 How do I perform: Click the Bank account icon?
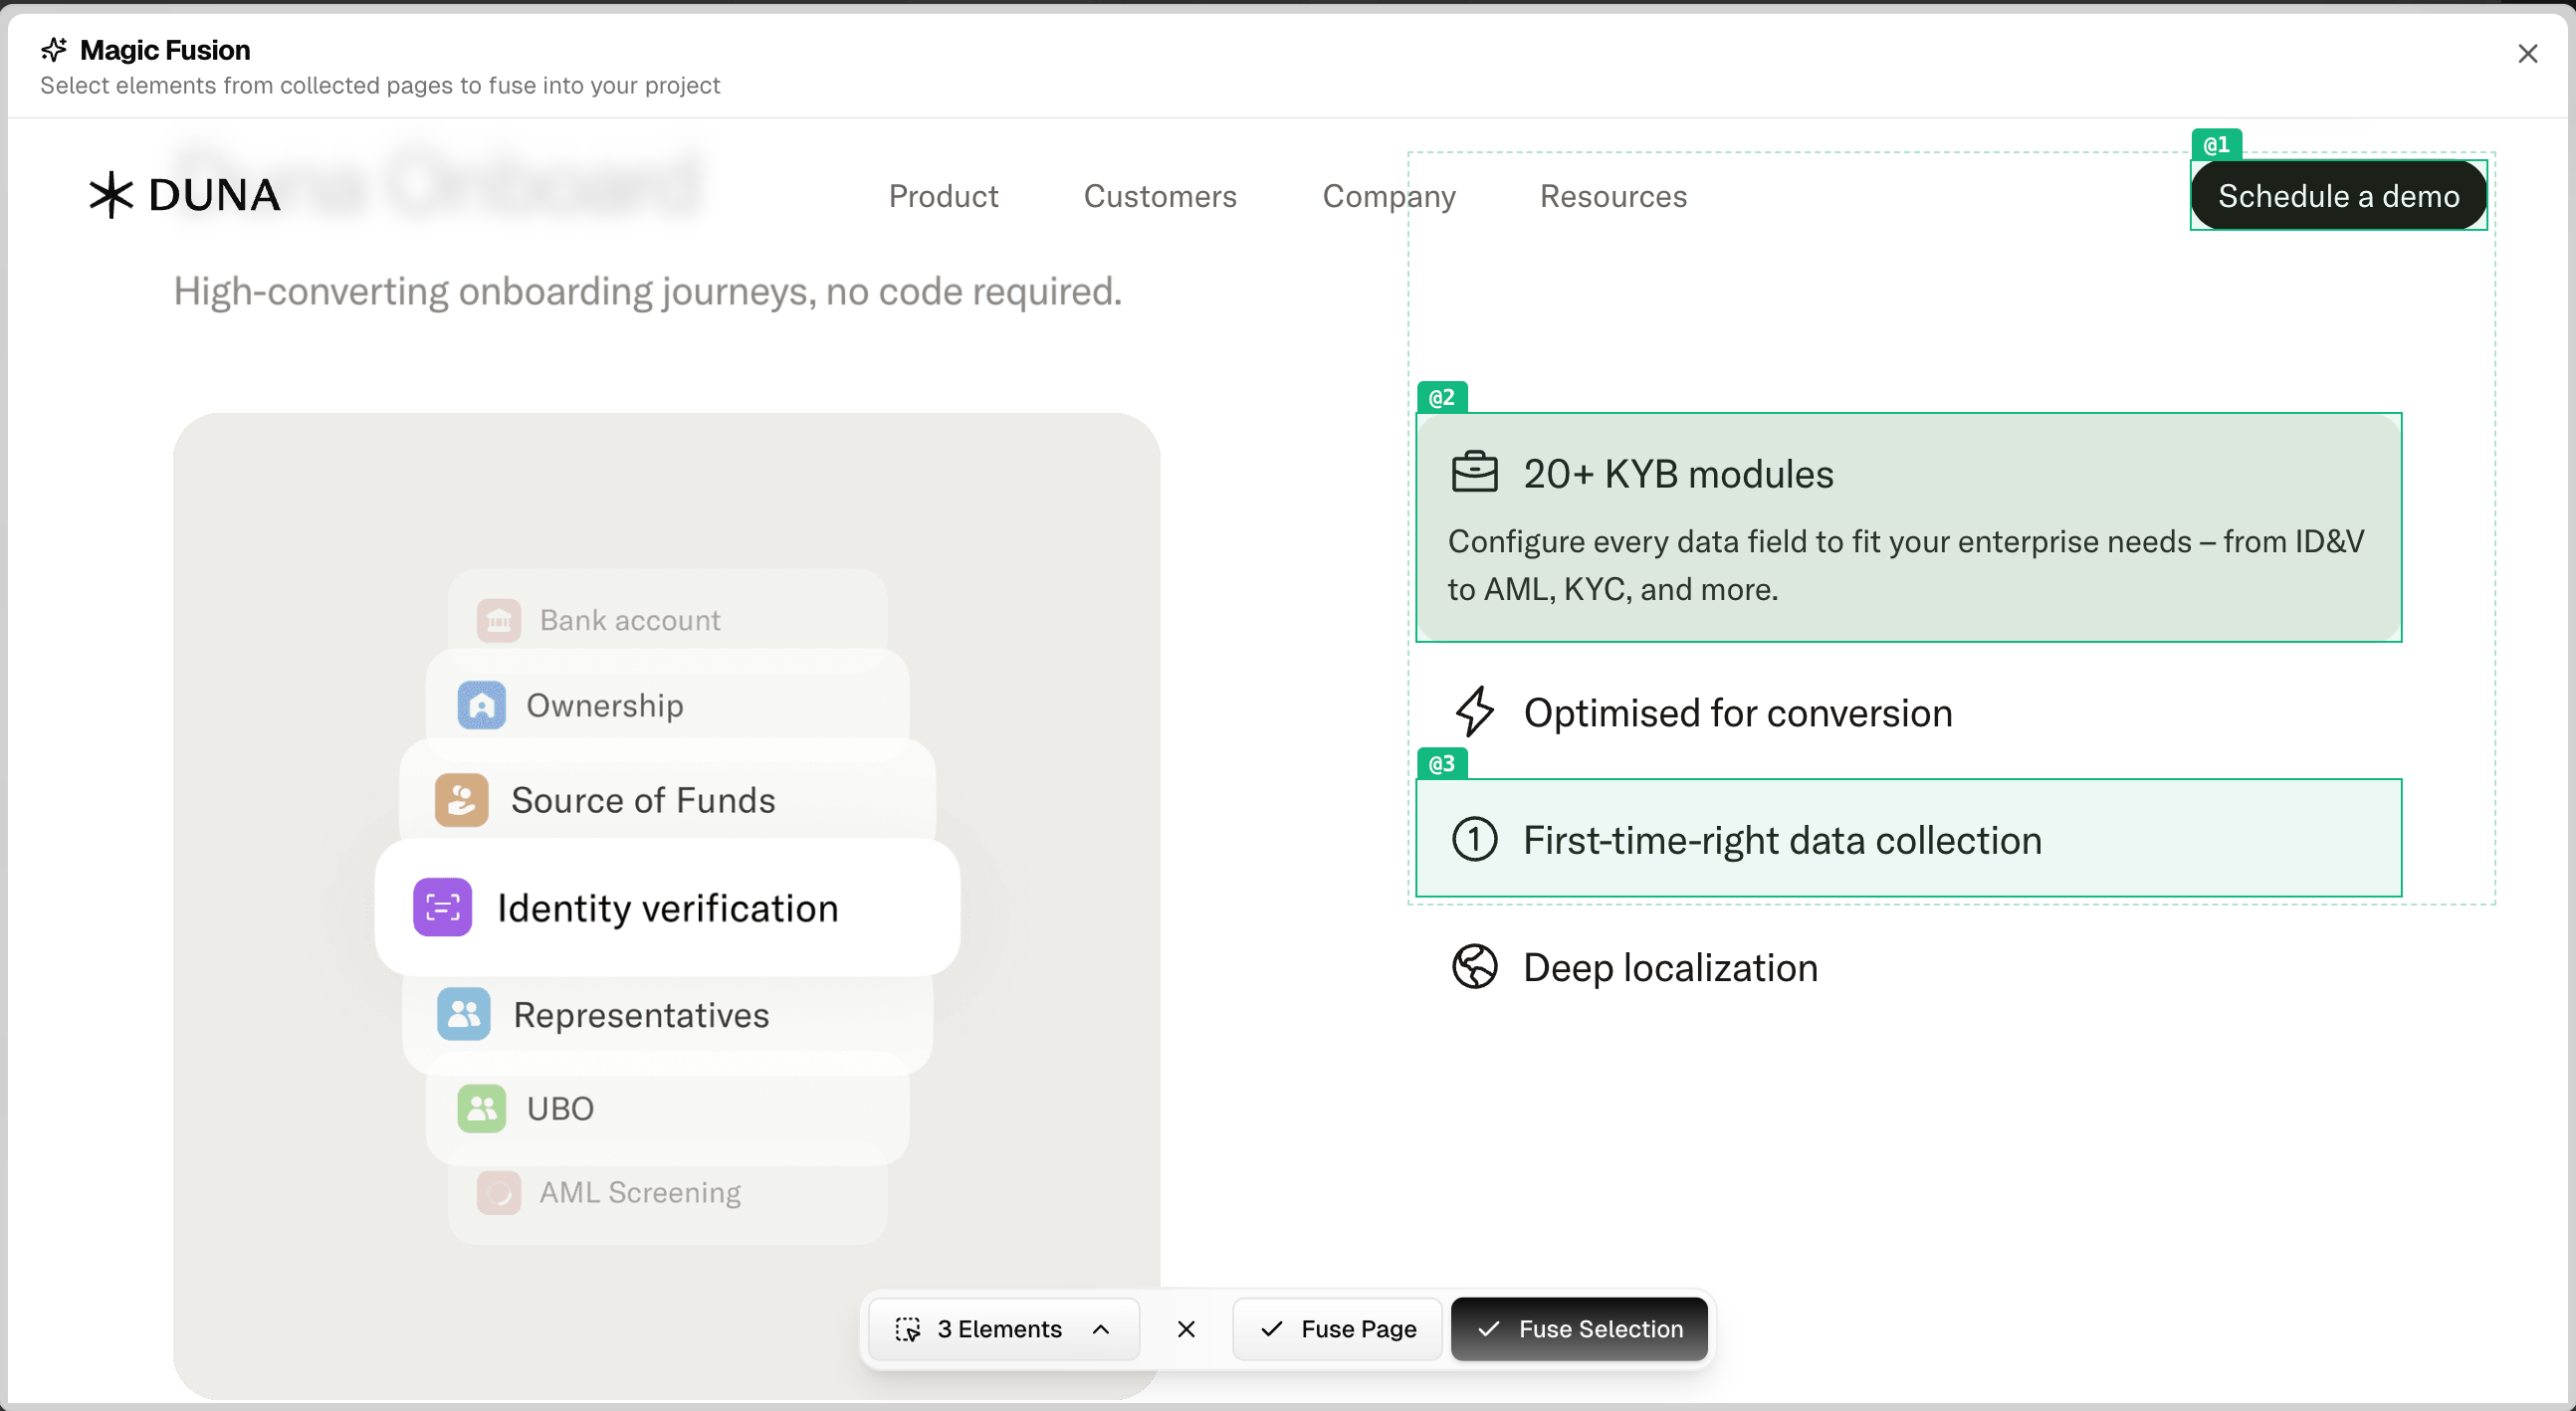coord(498,619)
